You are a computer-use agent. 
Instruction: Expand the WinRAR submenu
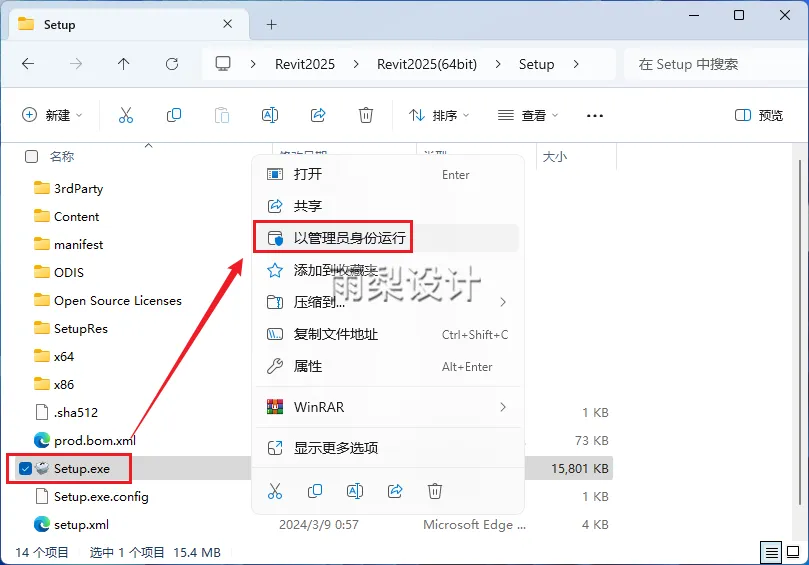pos(503,407)
